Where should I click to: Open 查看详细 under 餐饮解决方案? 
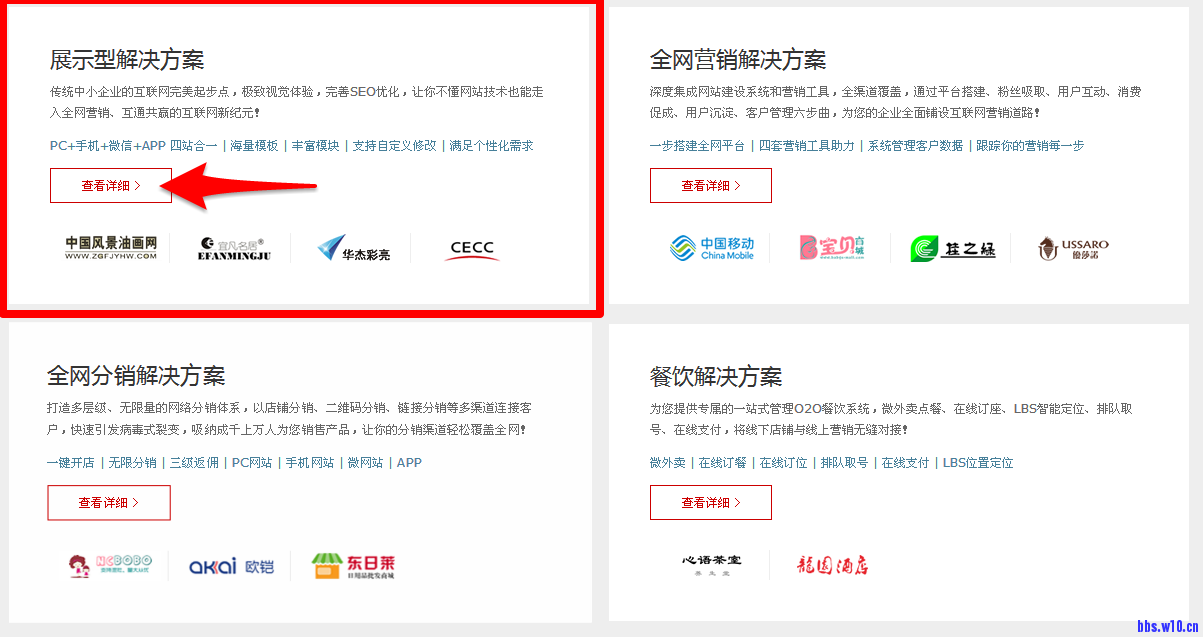(711, 503)
